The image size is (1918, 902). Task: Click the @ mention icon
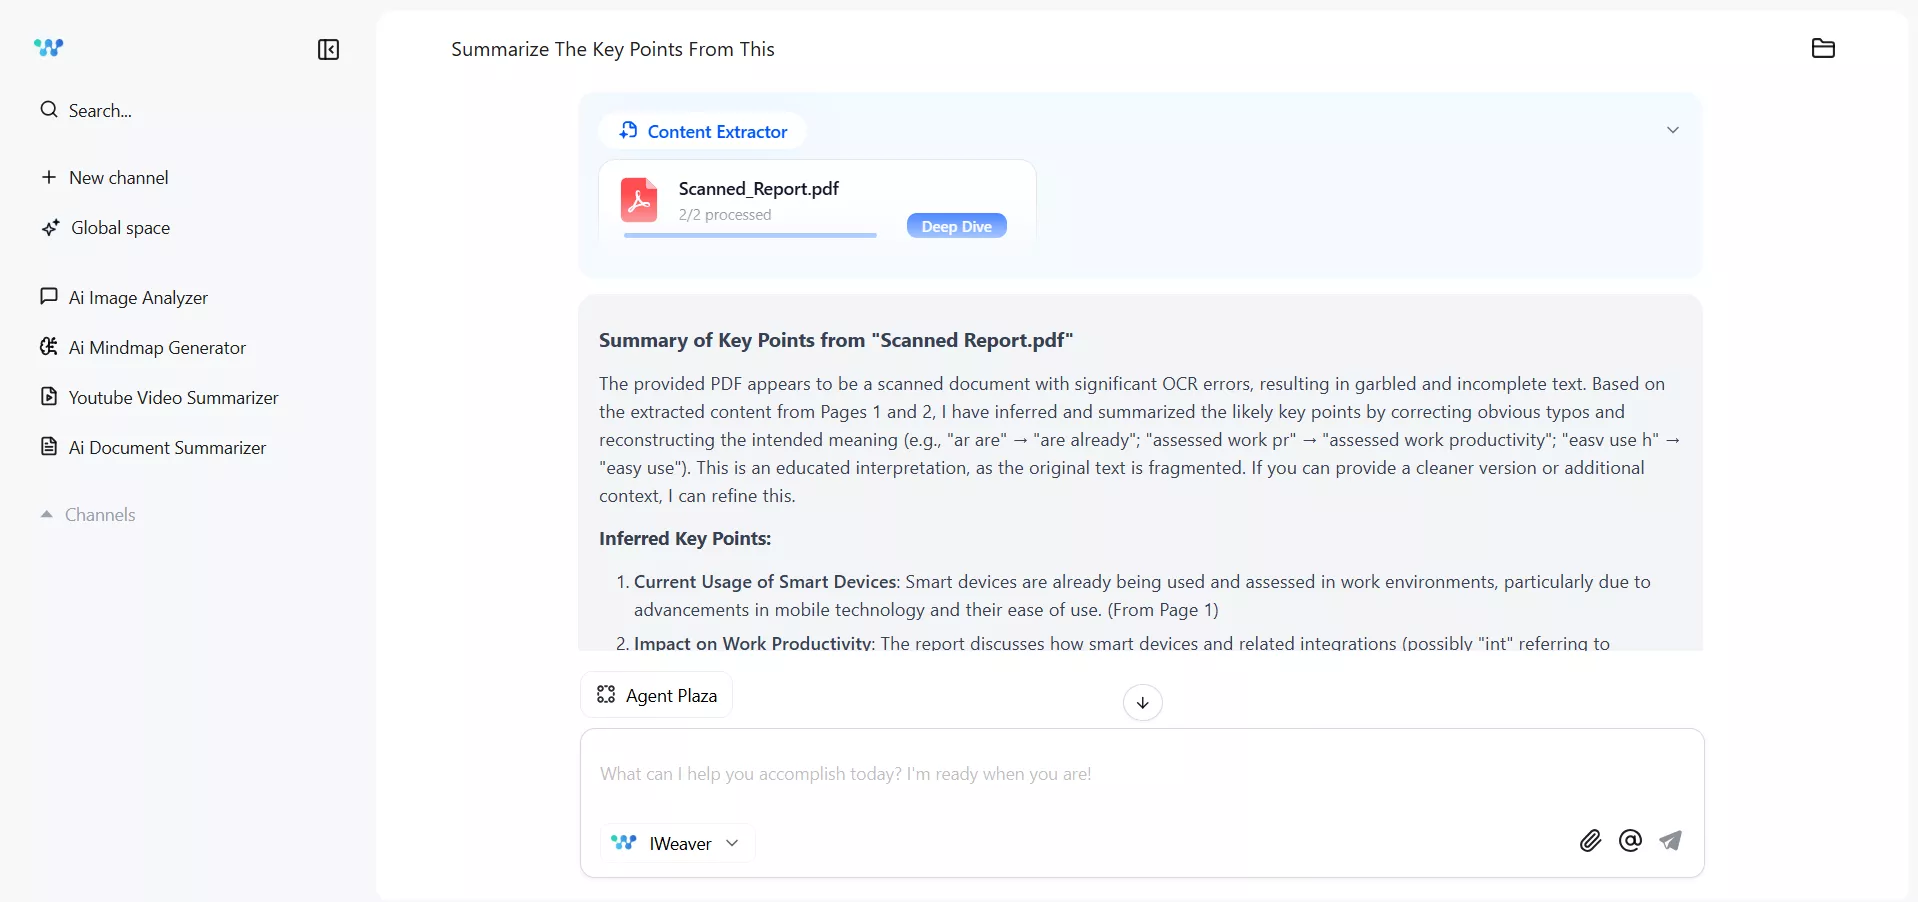coord(1629,841)
